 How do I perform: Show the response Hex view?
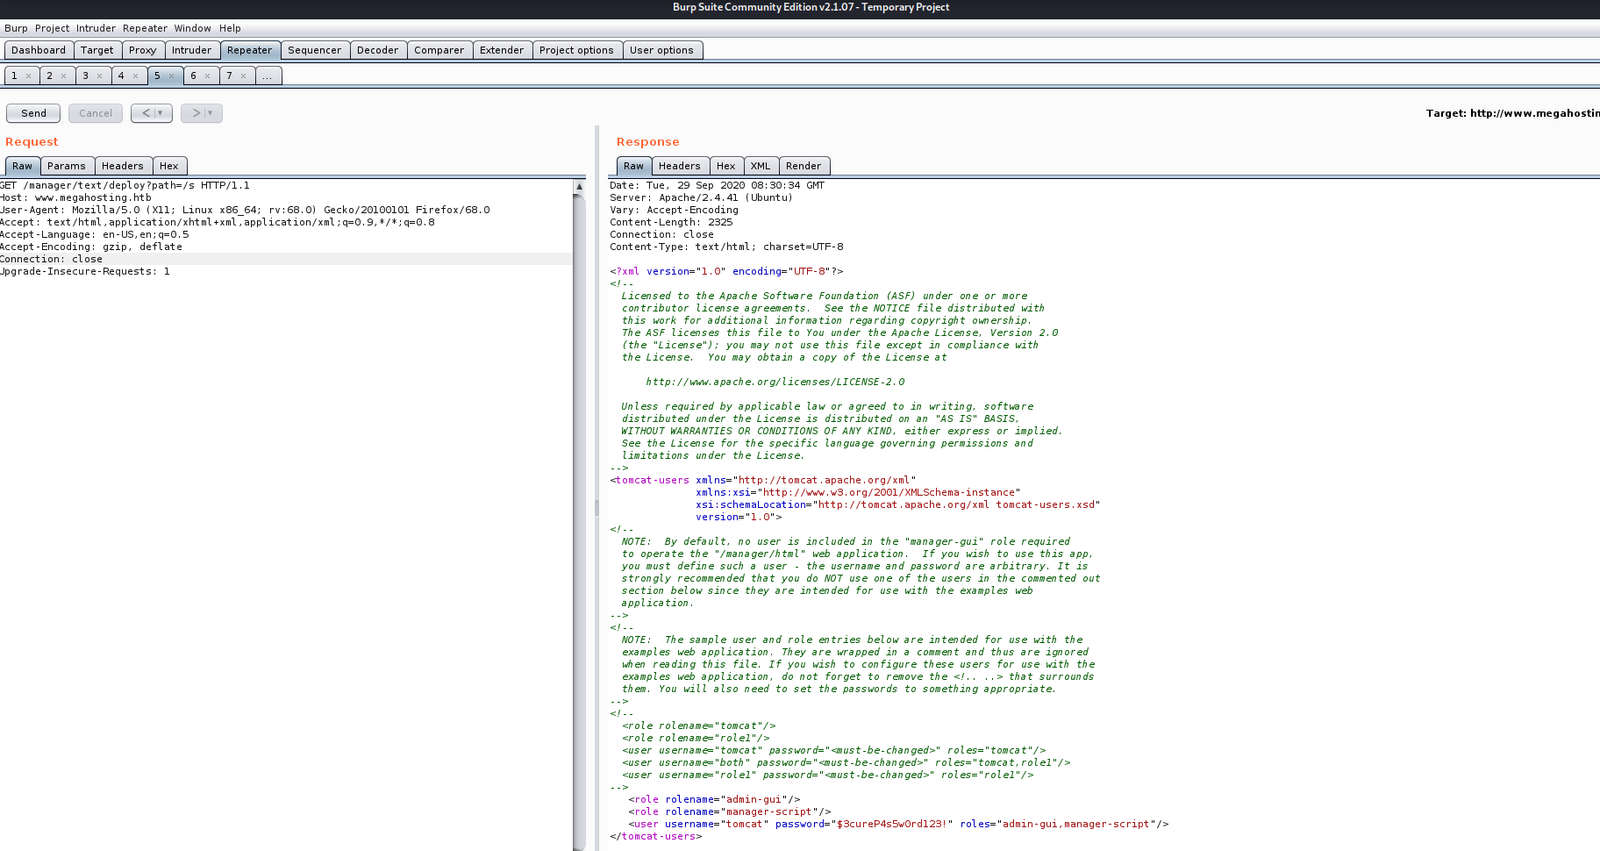(x=726, y=166)
